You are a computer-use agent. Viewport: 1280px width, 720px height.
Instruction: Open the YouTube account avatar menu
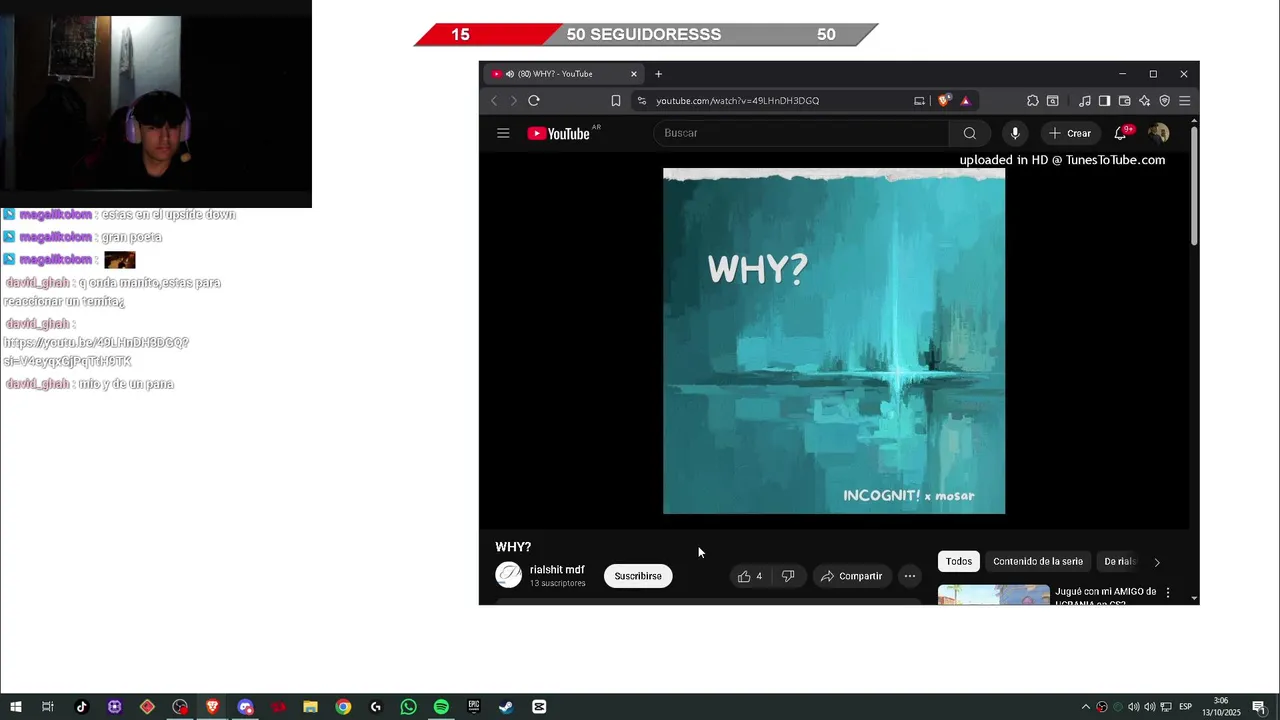pos(1159,133)
